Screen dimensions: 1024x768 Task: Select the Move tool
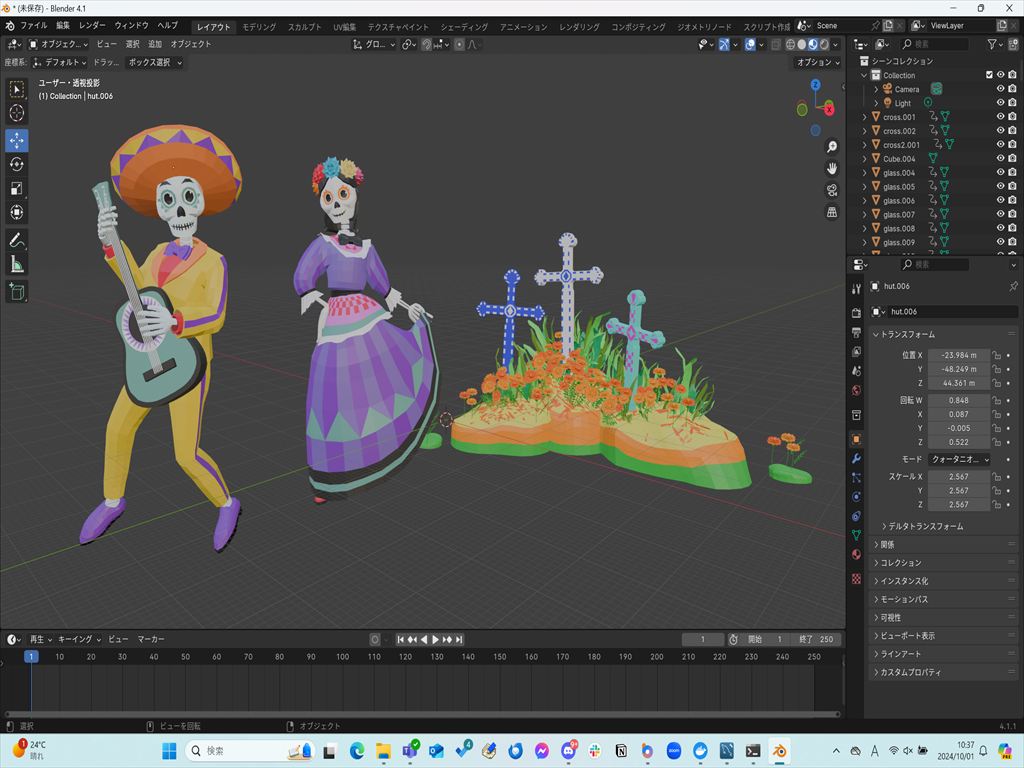point(17,140)
